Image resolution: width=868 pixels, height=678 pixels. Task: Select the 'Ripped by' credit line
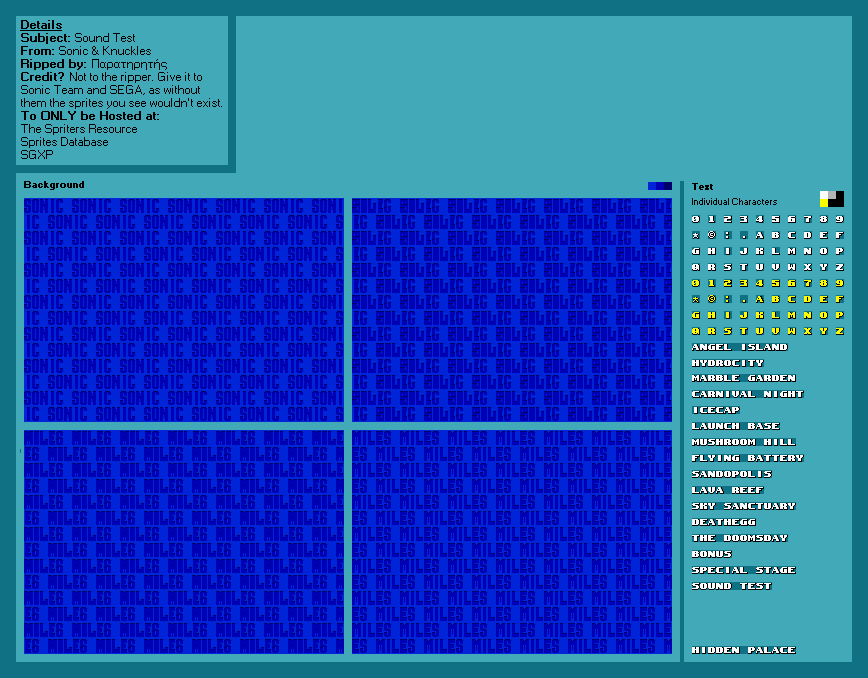tap(94, 64)
